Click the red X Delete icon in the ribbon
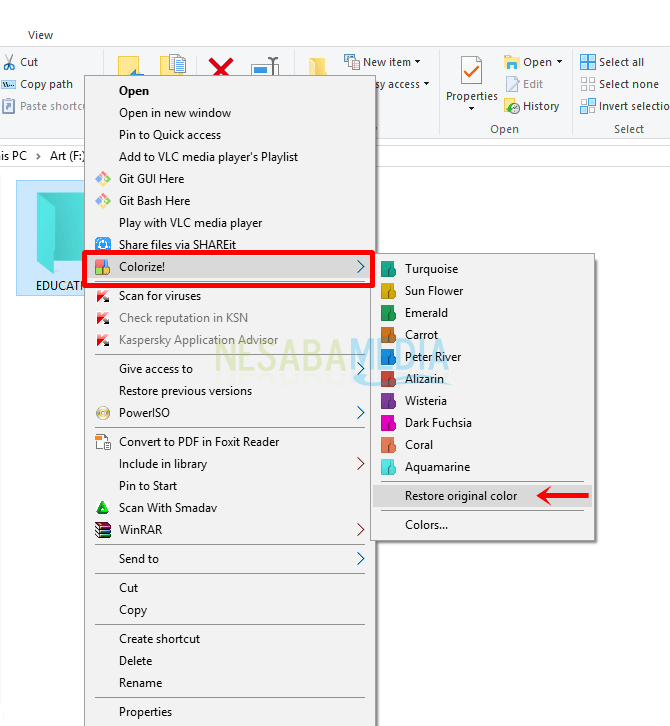The image size is (670, 726). point(220,66)
